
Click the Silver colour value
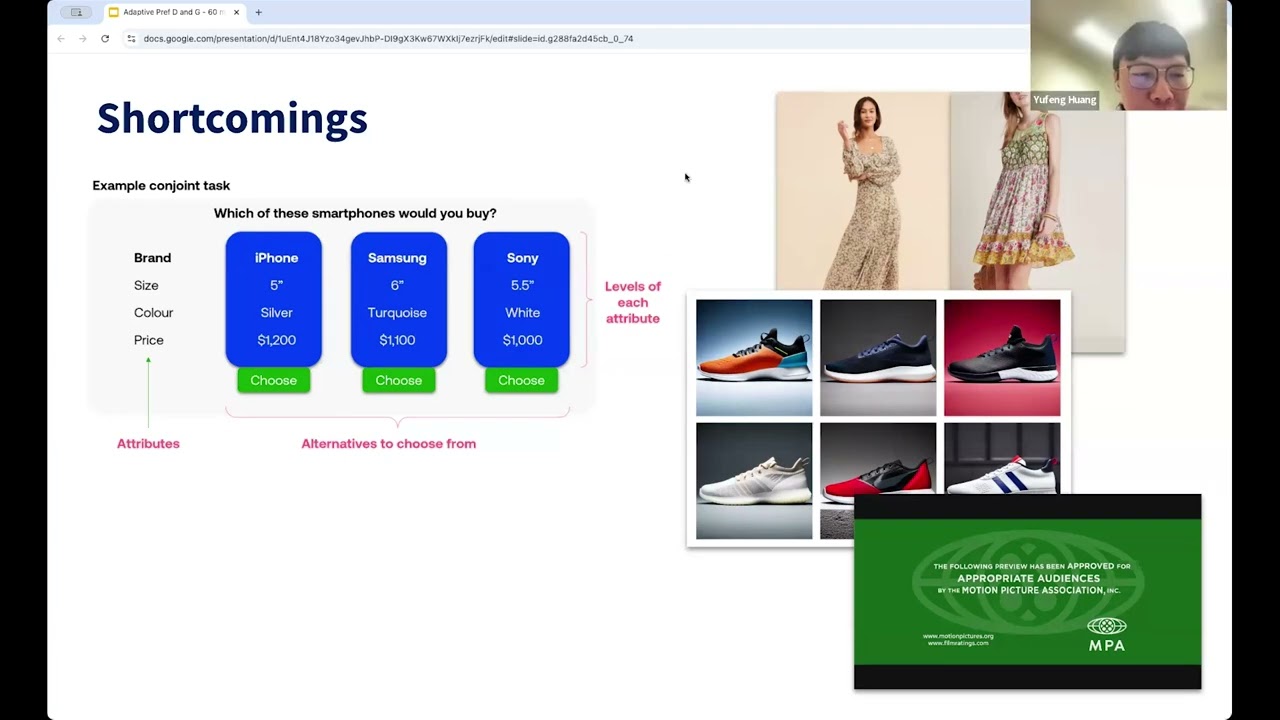tap(276, 312)
